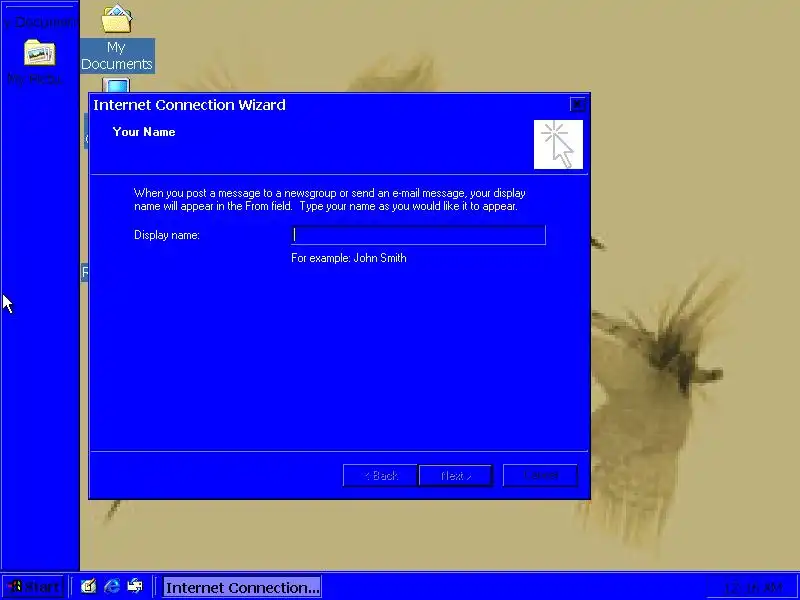Click the Back button in wizard
Screen dimensions: 800x600
click(380, 476)
